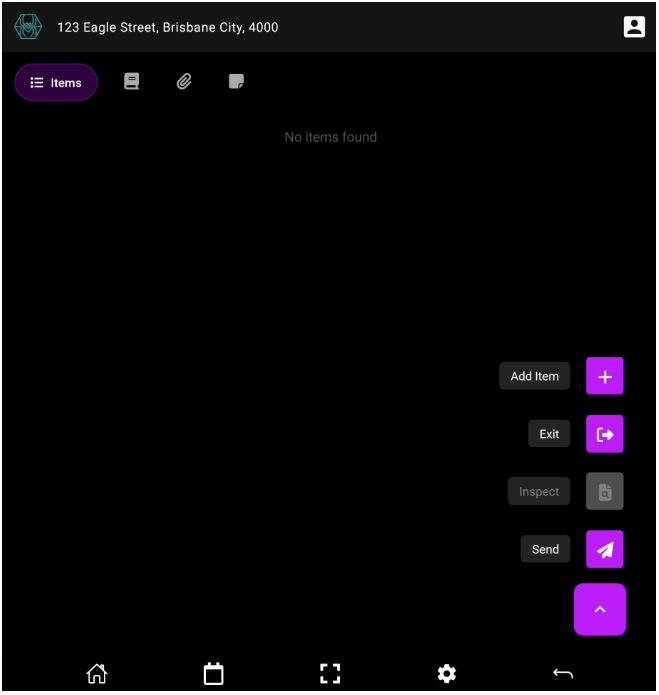This screenshot has width=659, height=695.
Task: Click the paper plane Send icon
Action: tap(604, 549)
